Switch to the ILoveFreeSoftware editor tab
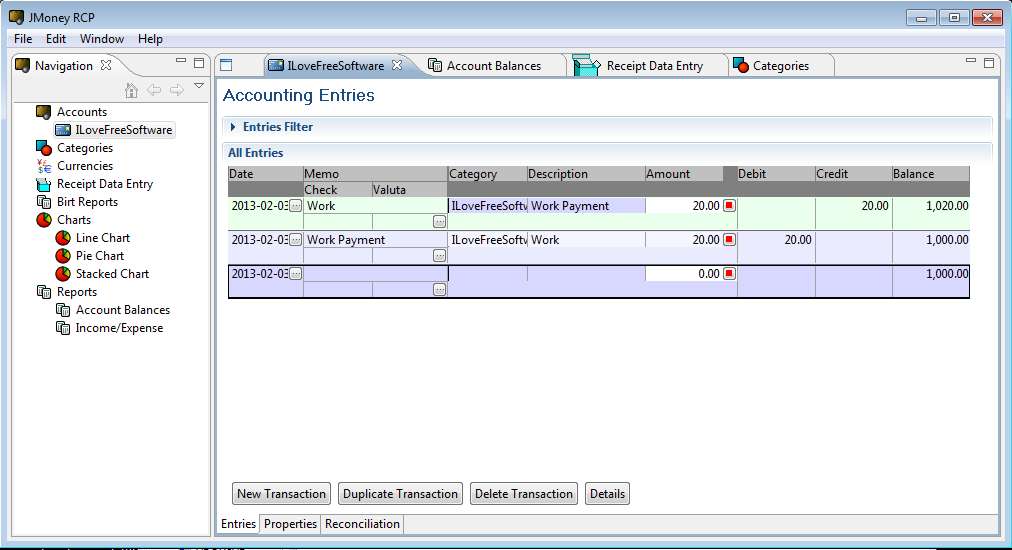This screenshot has height=550, width=1012. click(x=335, y=66)
